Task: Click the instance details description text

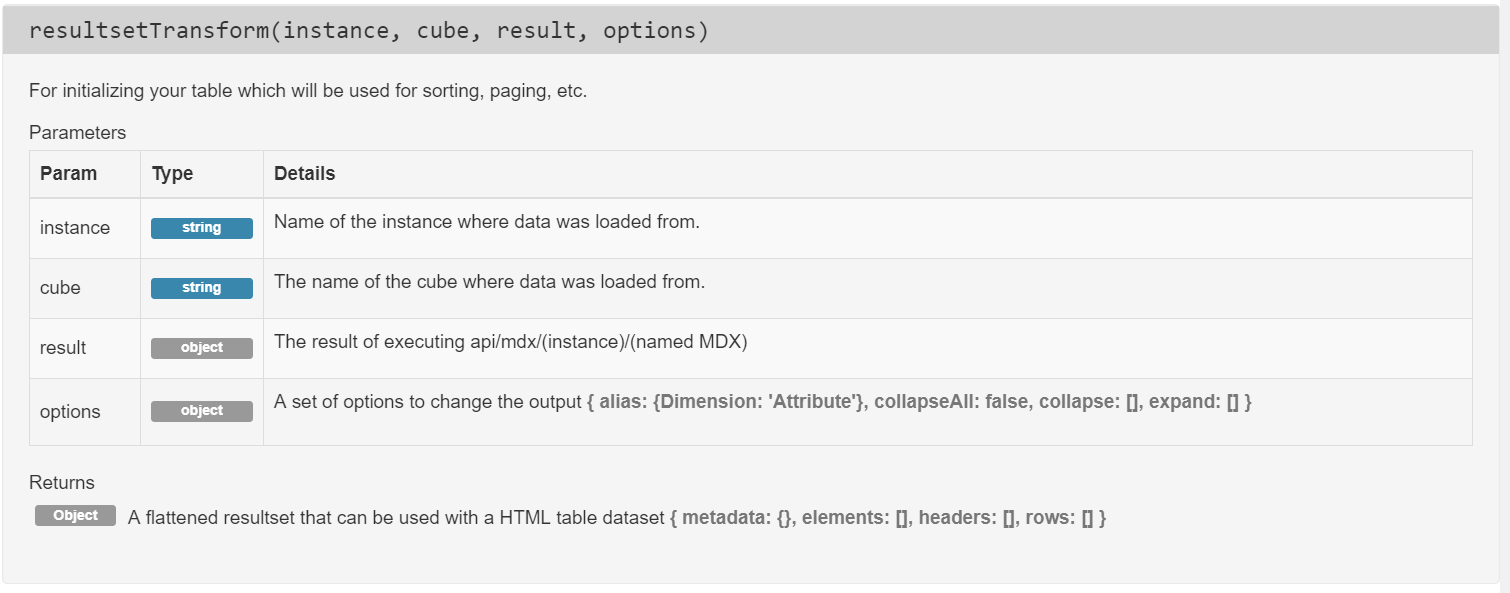Action: (x=486, y=222)
